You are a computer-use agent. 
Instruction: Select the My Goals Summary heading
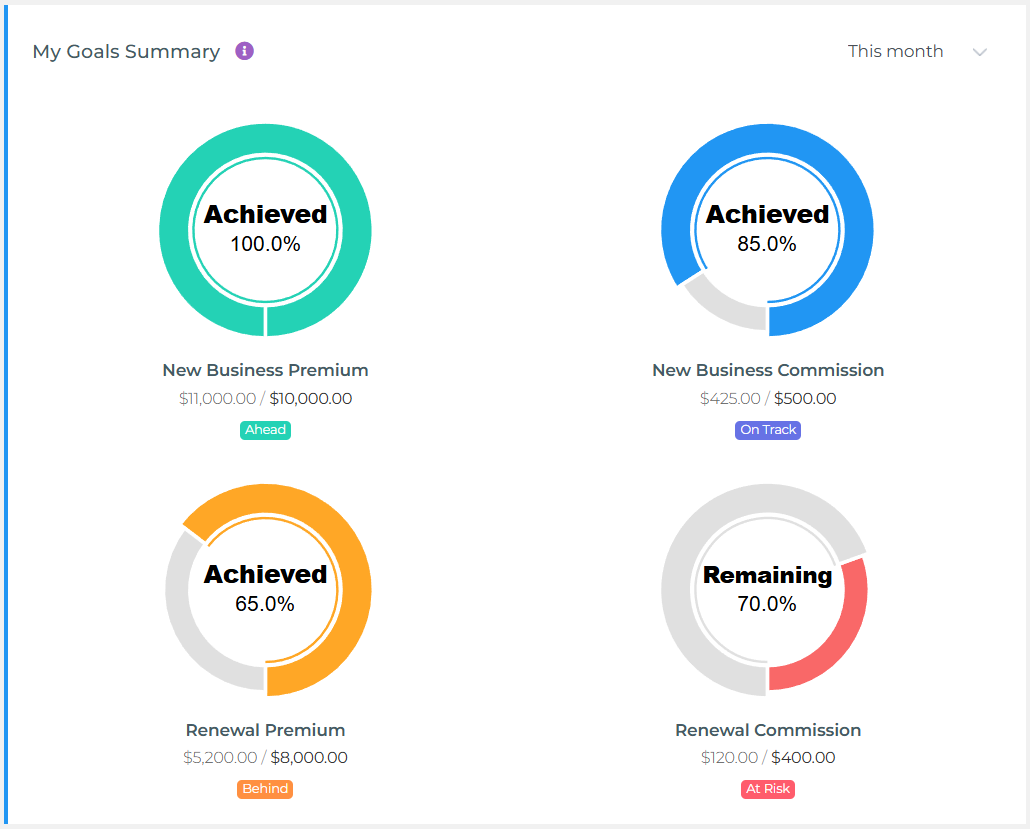(x=126, y=51)
